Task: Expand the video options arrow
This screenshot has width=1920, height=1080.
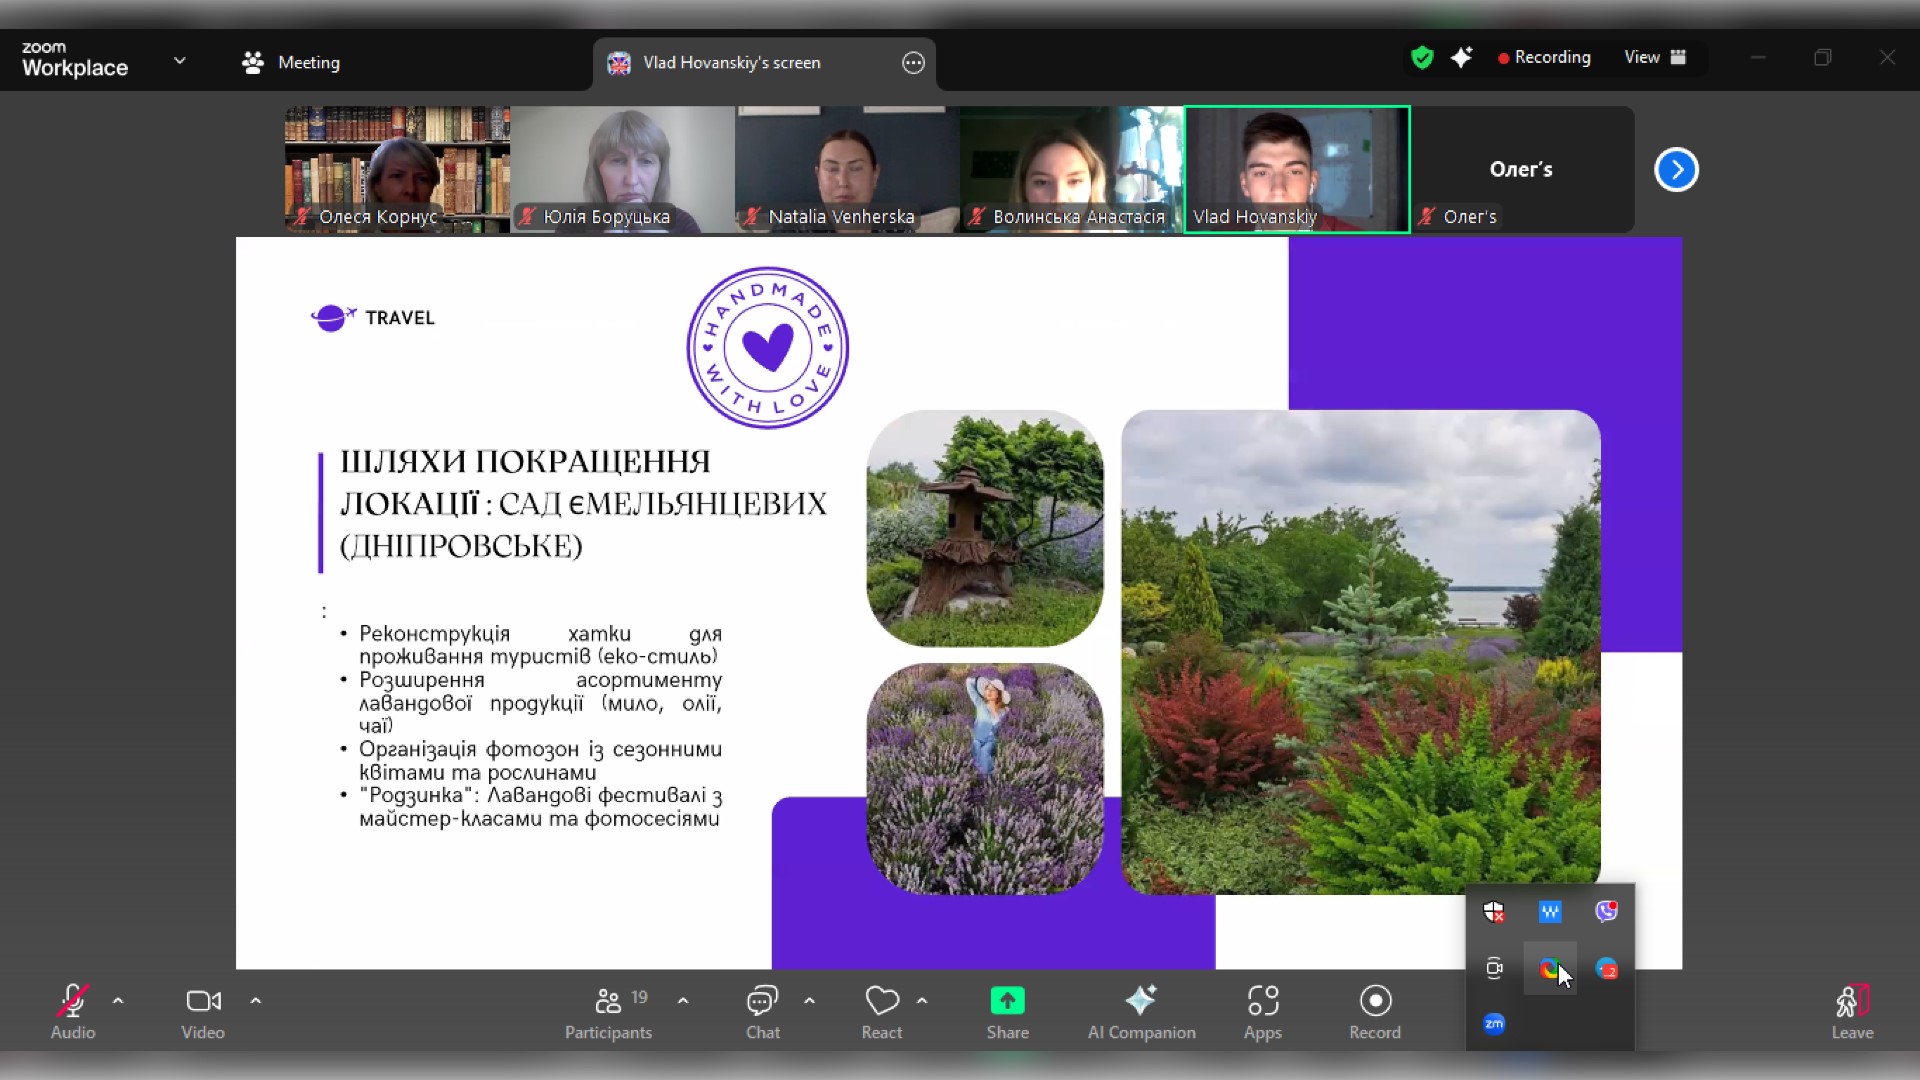Action: tap(256, 1000)
